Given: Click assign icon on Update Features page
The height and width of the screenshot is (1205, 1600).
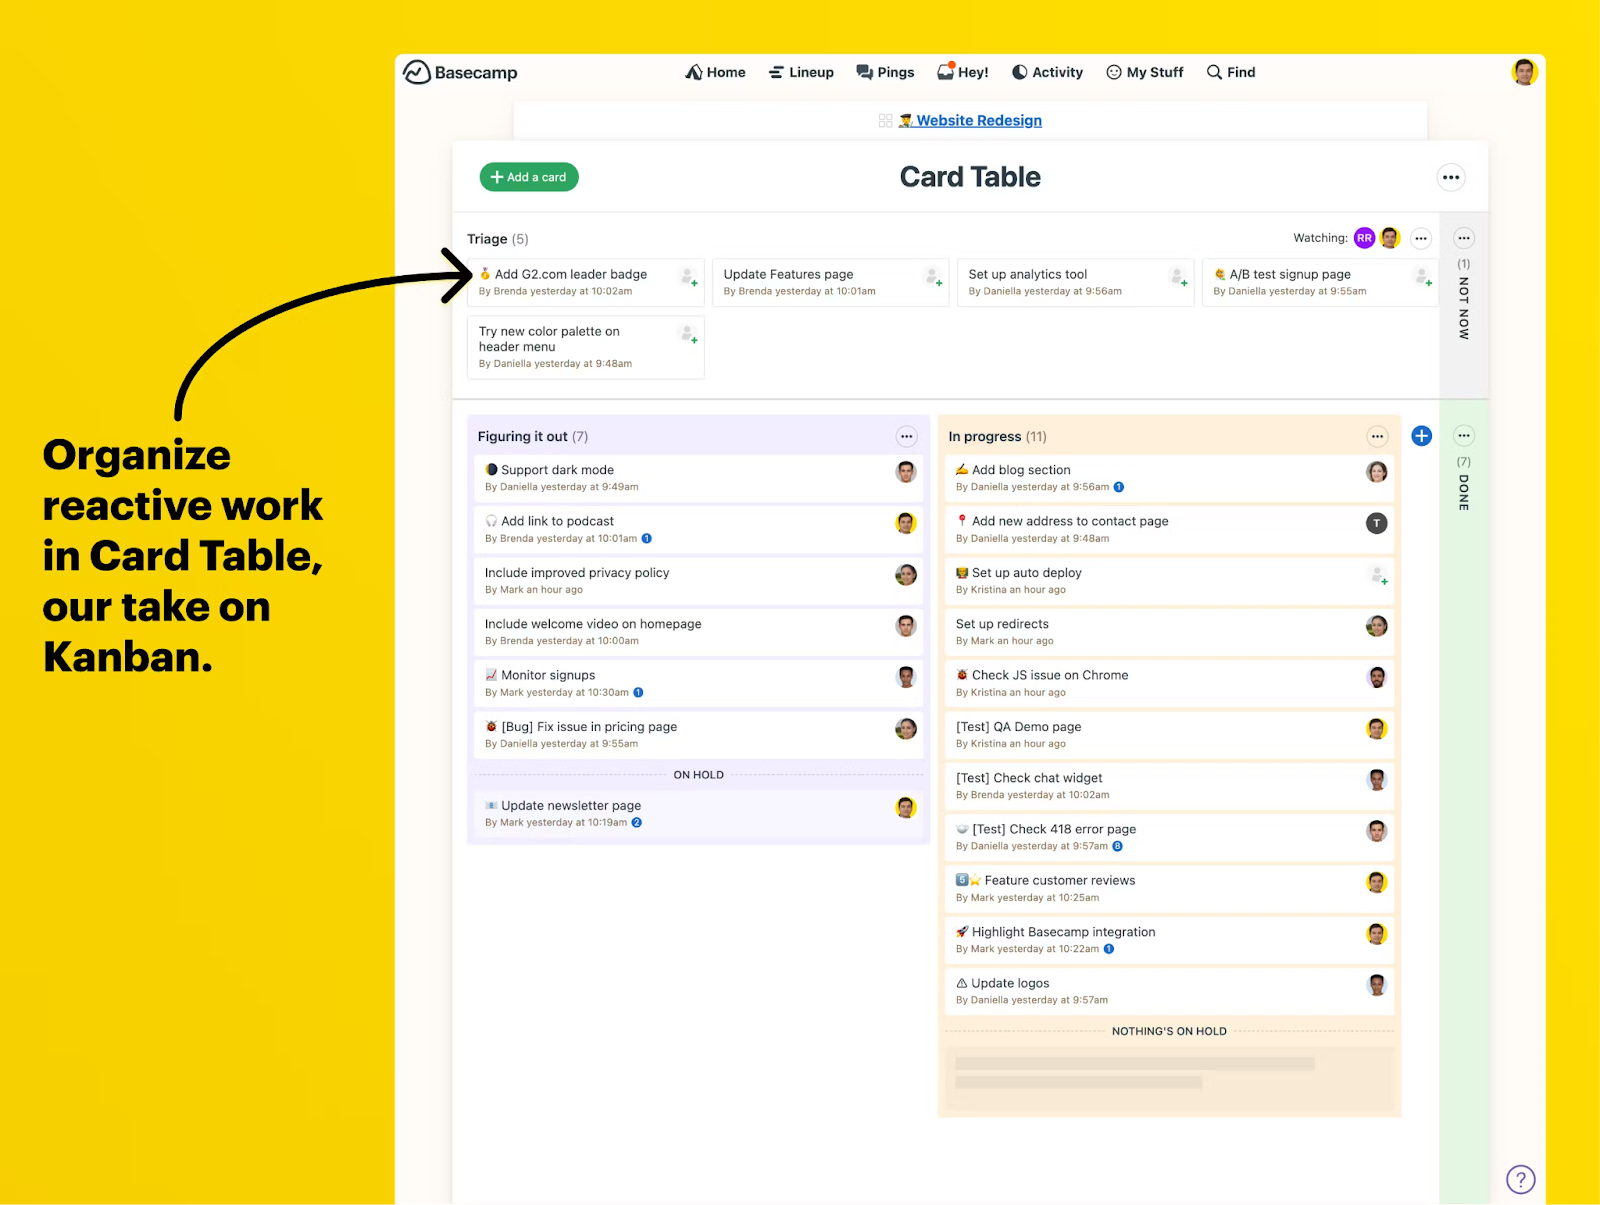Looking at the screenshot, I should click(x=933, y=277).
